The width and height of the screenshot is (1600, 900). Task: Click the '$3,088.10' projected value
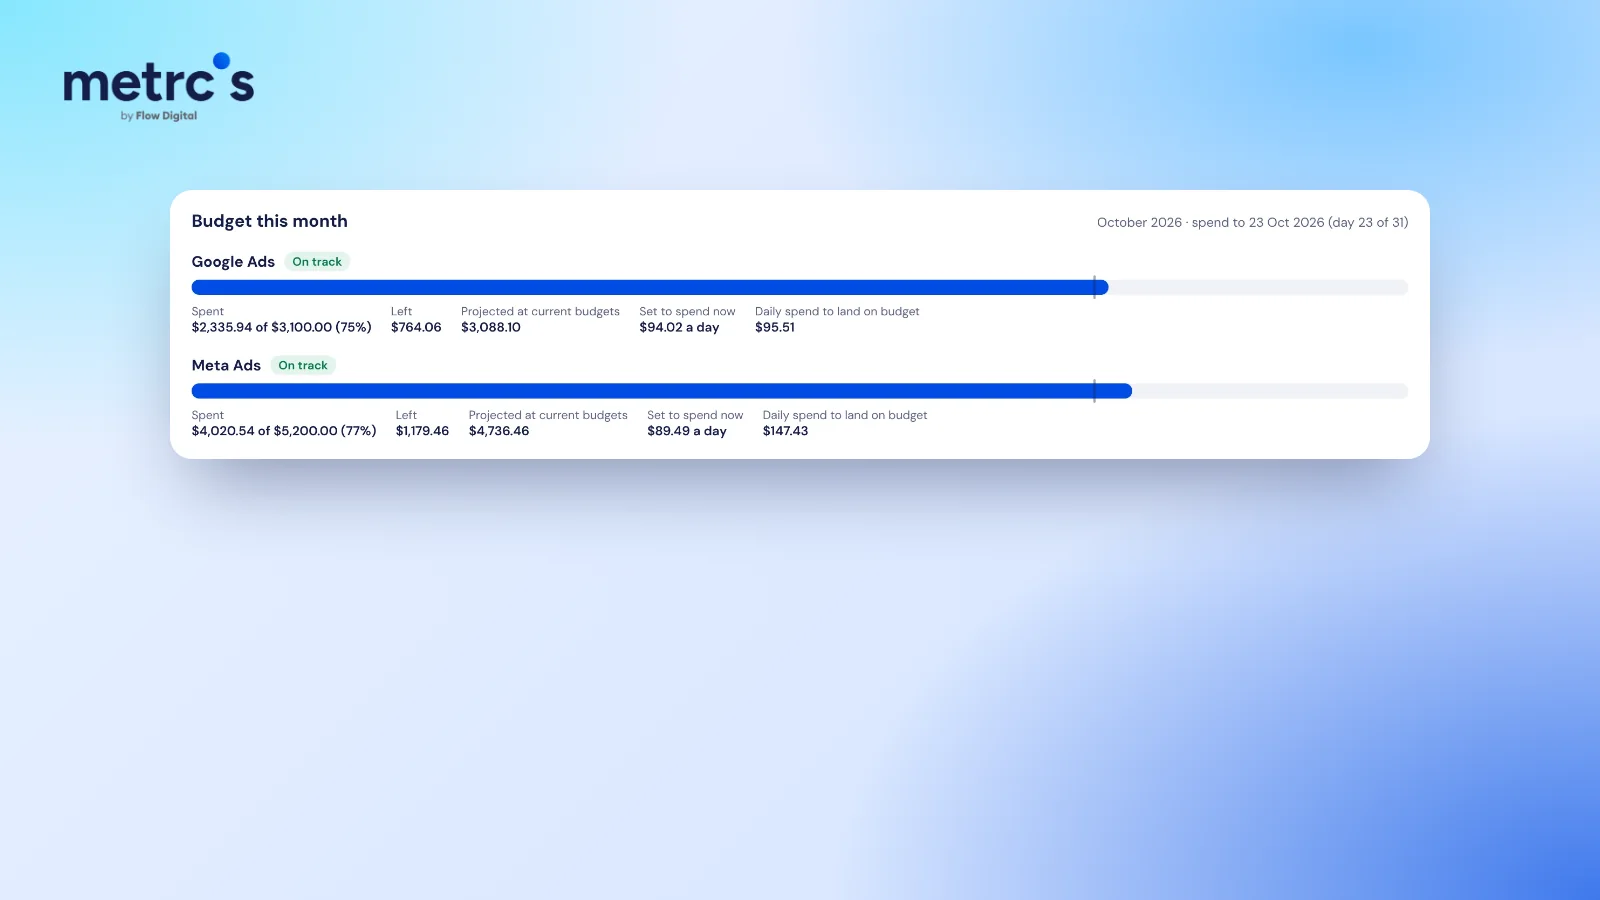491,327
